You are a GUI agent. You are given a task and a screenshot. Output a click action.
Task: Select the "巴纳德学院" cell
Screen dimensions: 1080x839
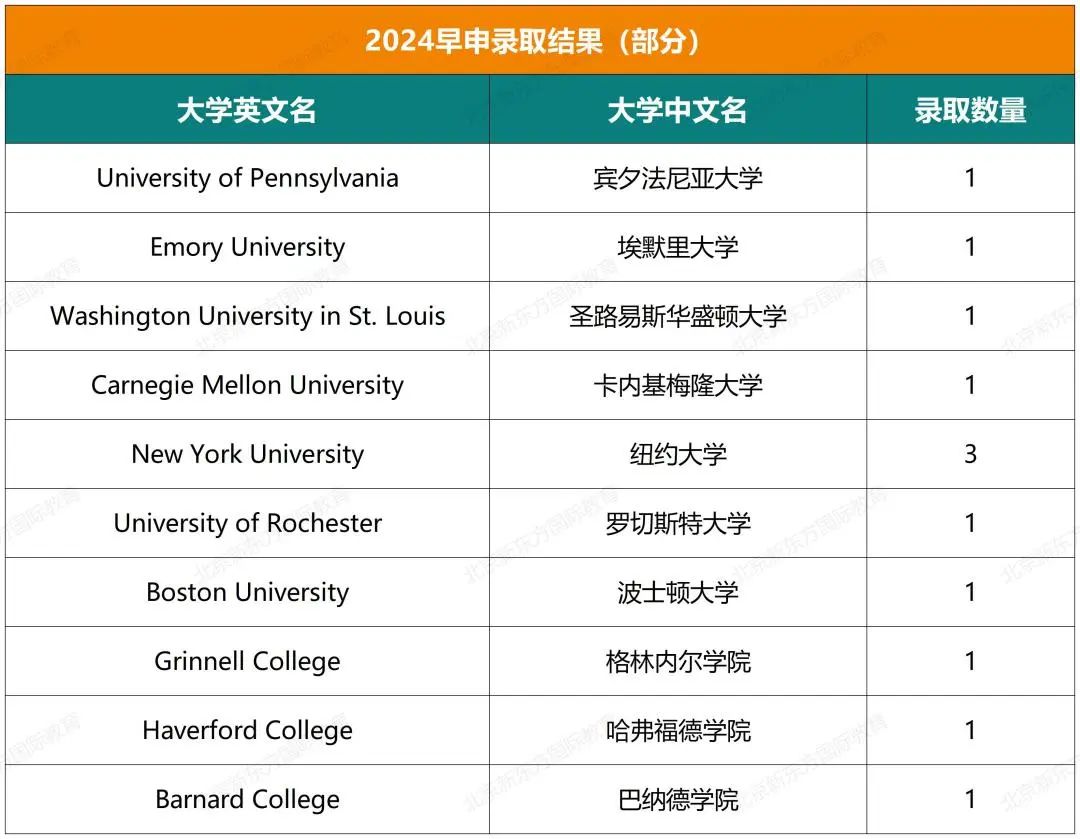[x=678, y=799]
